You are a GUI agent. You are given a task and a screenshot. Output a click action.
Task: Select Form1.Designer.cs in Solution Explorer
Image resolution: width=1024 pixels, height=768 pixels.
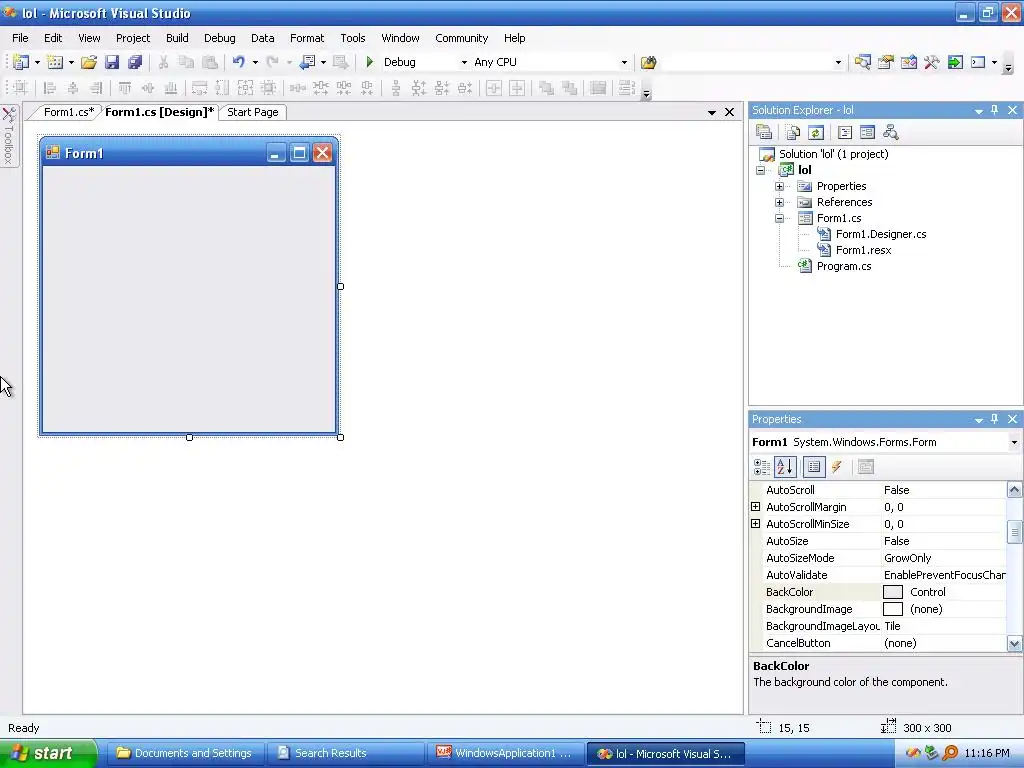(x=881, y=234)
